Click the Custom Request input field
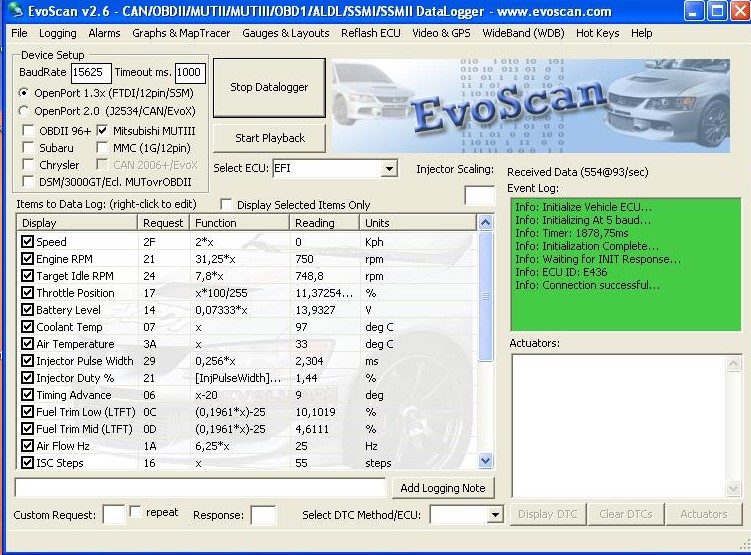 point(114,515)
